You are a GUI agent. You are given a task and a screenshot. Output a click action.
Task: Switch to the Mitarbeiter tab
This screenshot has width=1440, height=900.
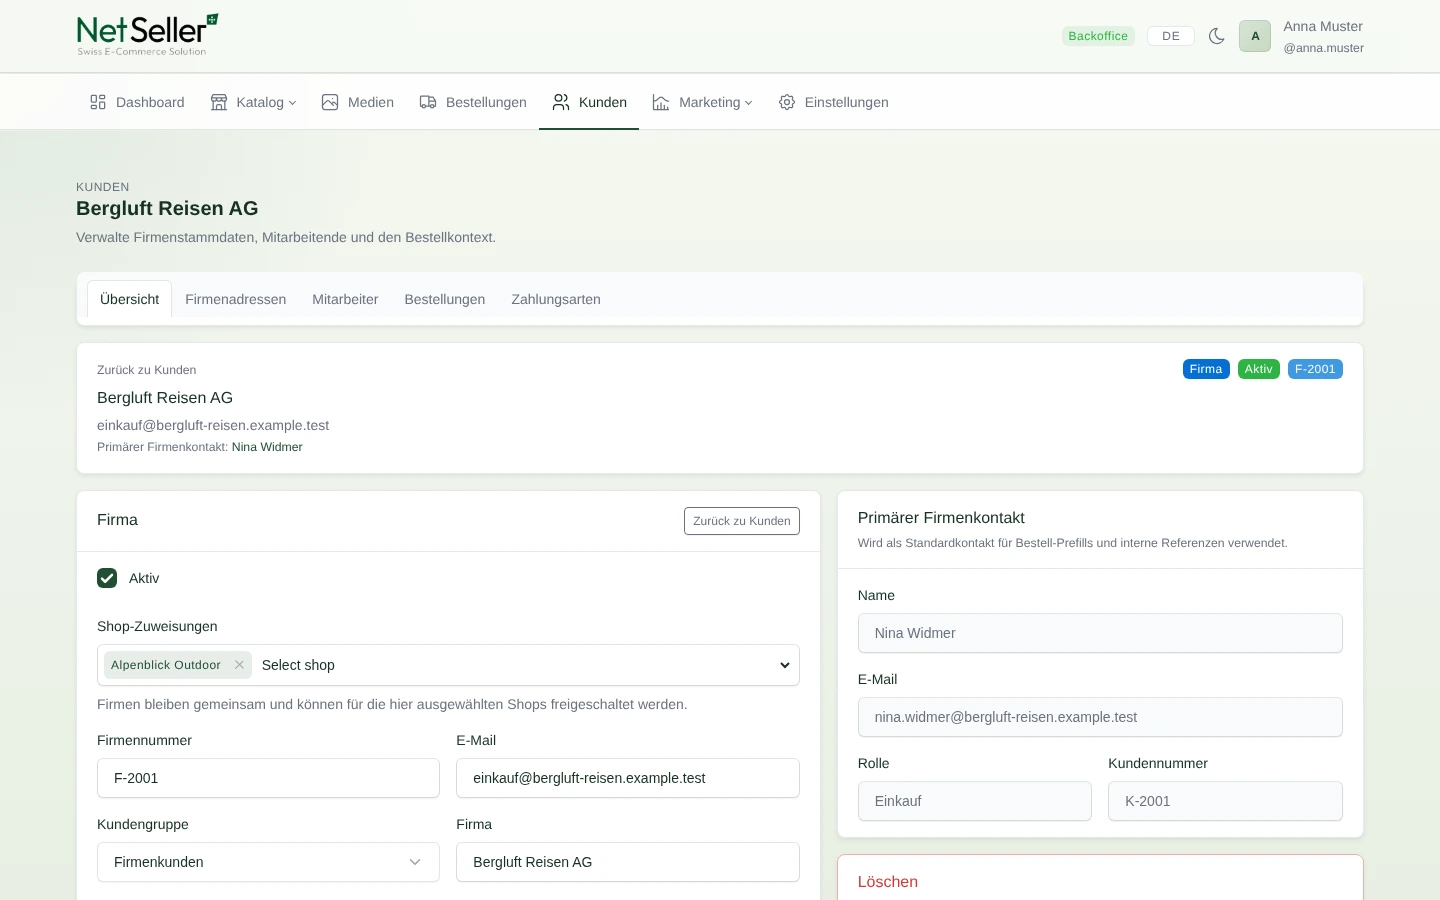(x=345, y=299)
